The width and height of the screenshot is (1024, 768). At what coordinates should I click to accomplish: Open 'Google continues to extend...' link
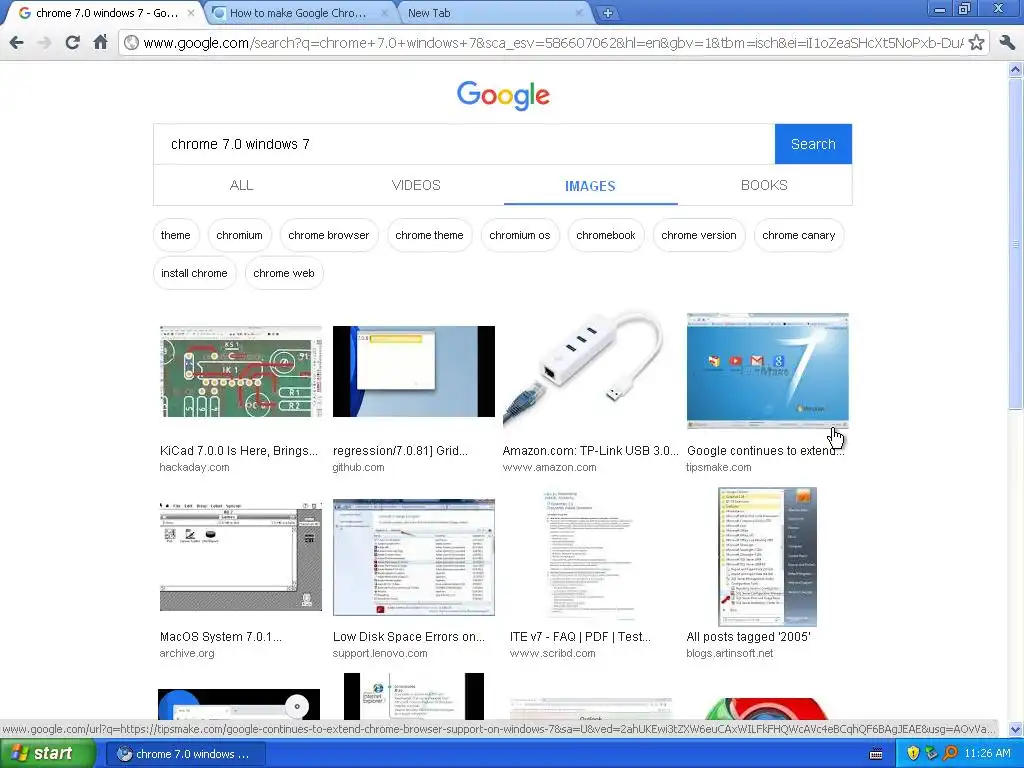pos(765,451)
